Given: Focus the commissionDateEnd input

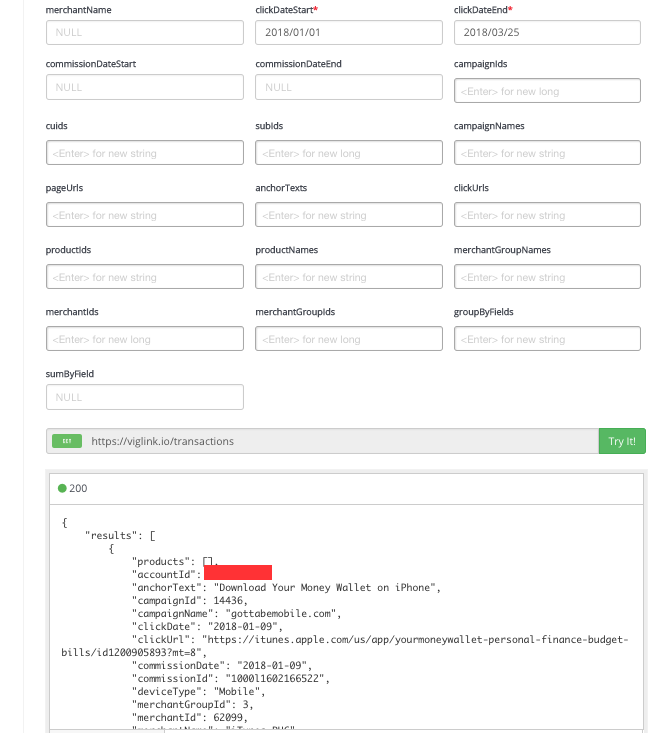Looking at the screenshot, I should 348,87.
